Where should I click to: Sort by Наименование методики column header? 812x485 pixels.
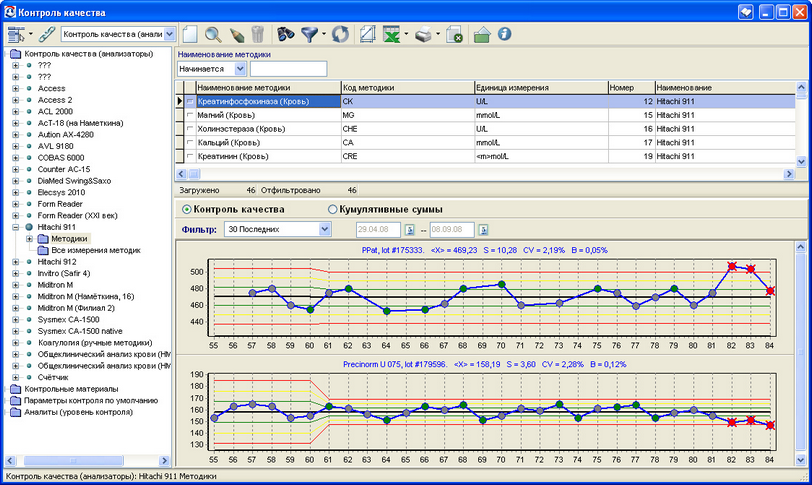[x=268, y=88]
